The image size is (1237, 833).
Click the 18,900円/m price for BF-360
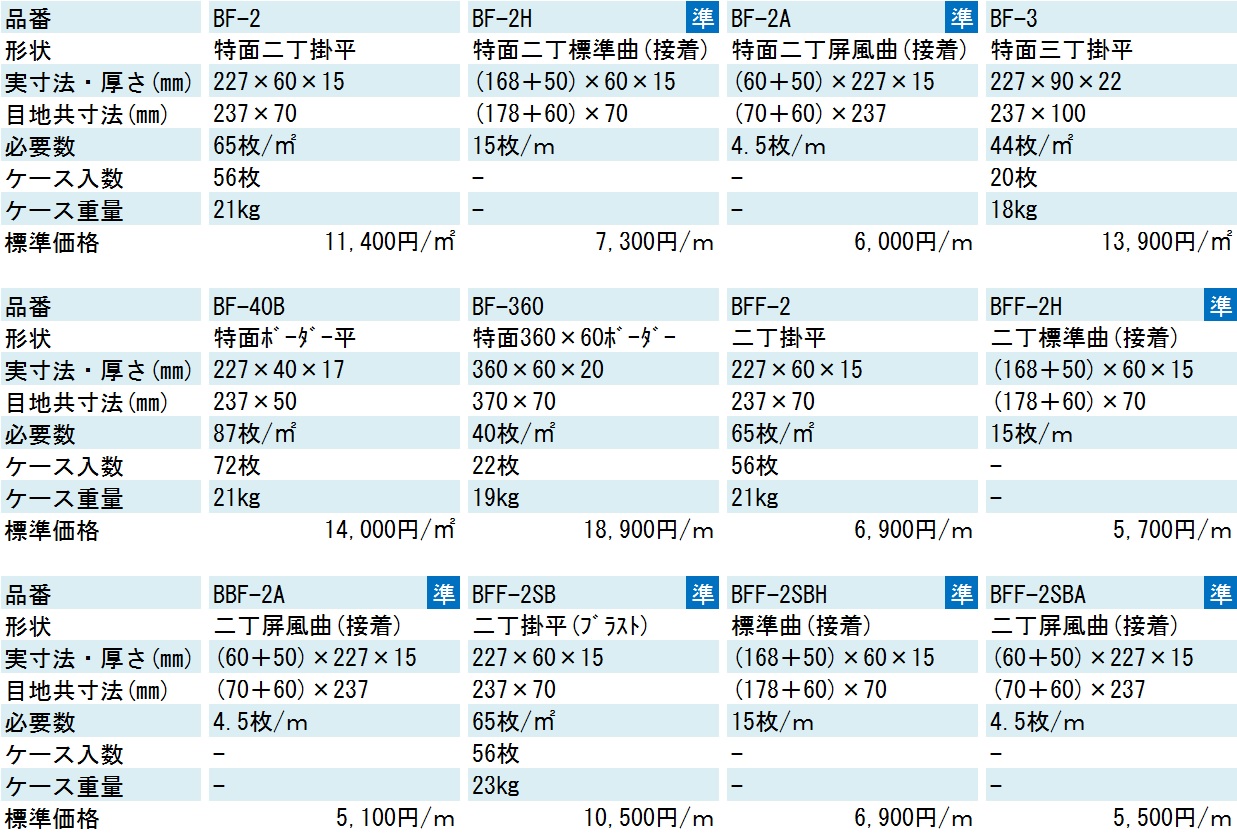pyautogui.click(x=649, y=530)
